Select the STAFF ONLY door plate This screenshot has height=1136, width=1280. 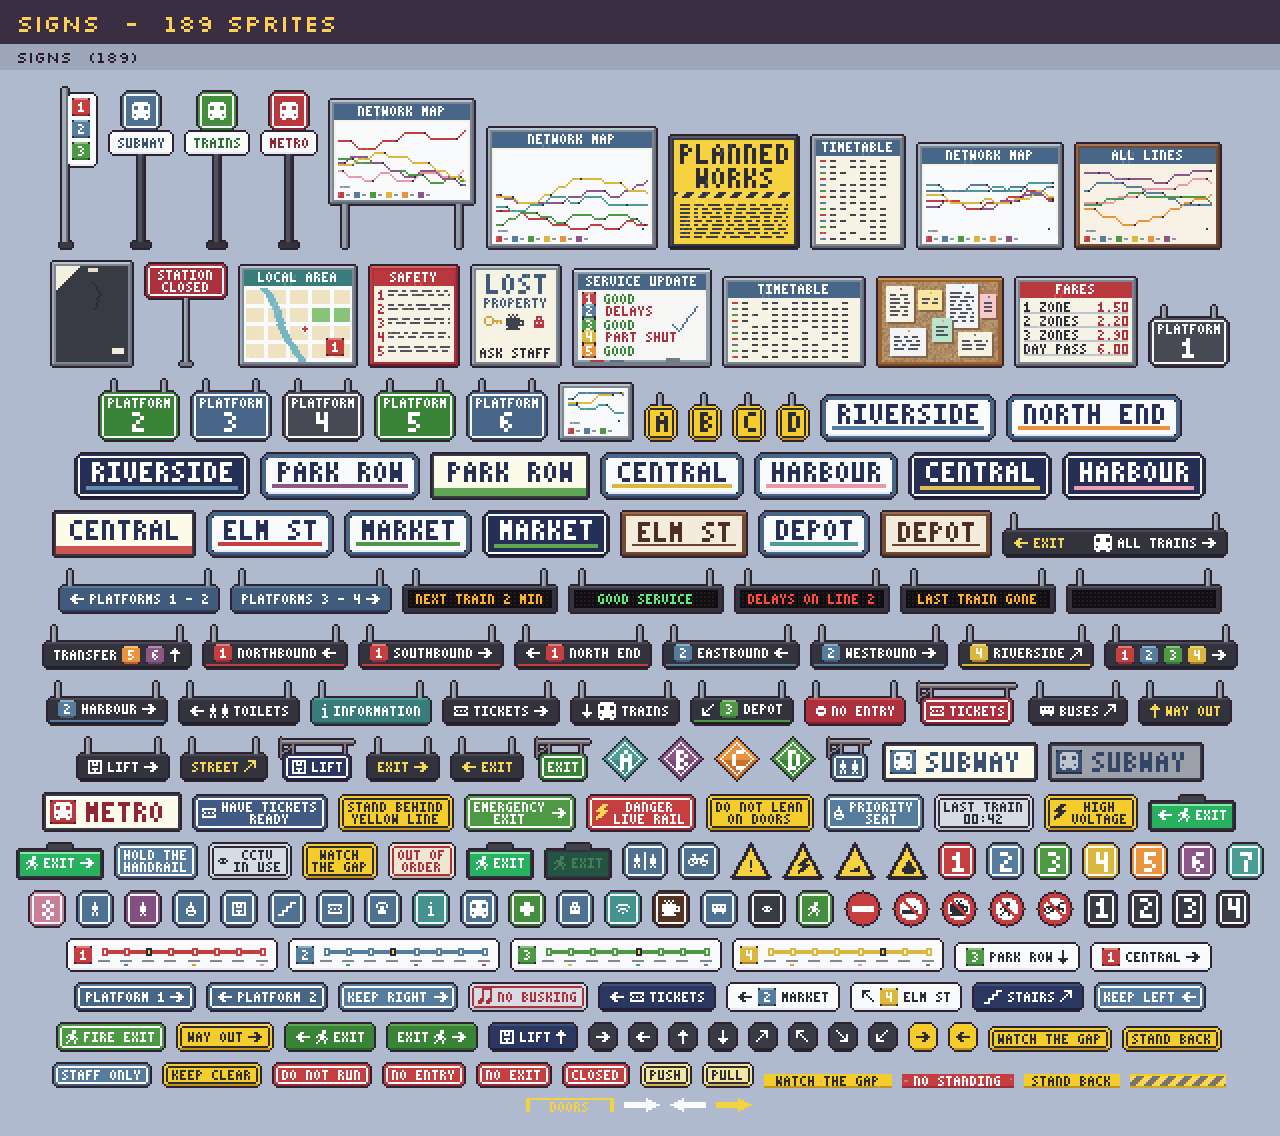[x=101, y=1075]
